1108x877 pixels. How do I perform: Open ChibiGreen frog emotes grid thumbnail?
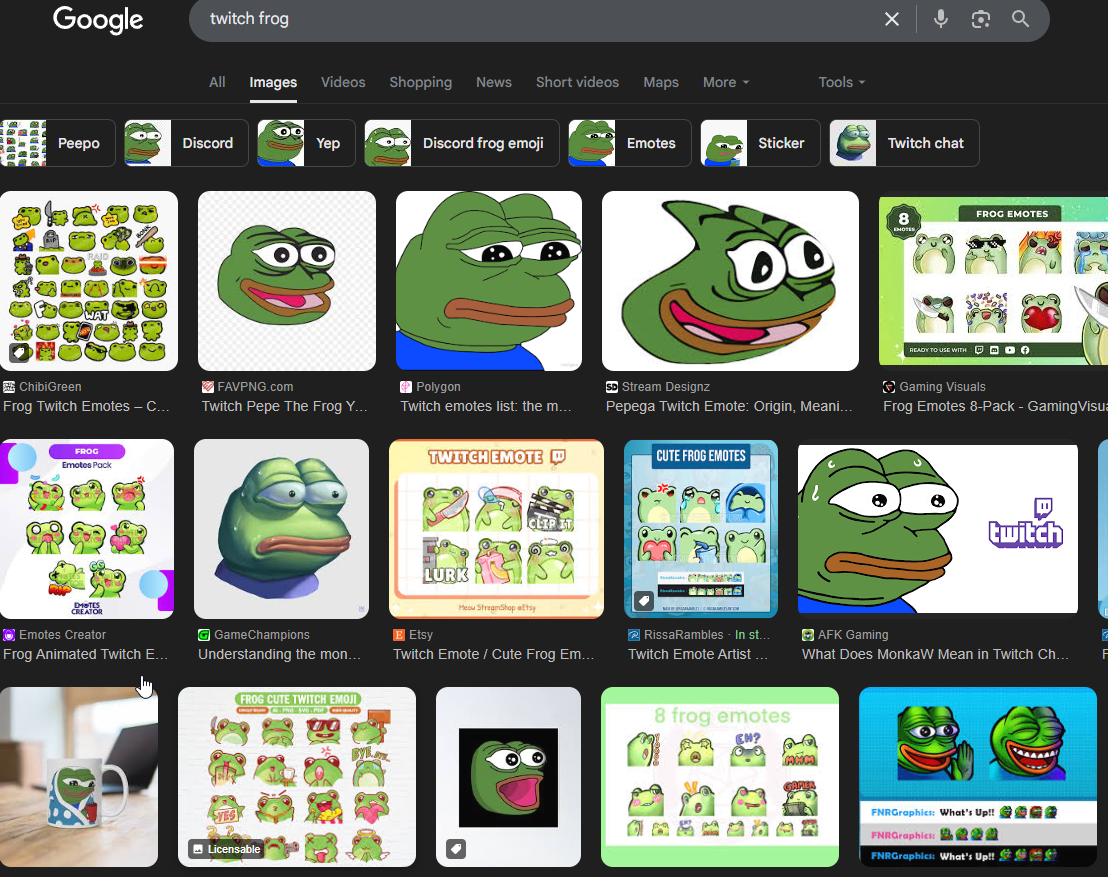[x=88, y=281]
